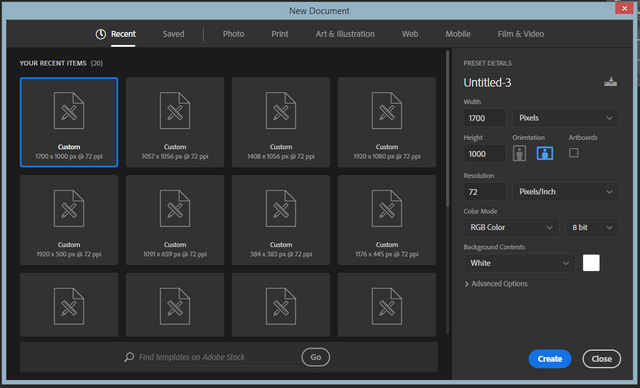Switch to the Photo tab

point(233,34)
